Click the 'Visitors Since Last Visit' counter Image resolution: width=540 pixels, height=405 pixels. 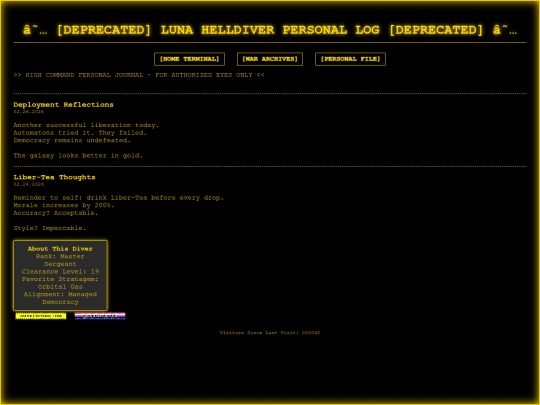pyautogui.click(x=270, y=333)
